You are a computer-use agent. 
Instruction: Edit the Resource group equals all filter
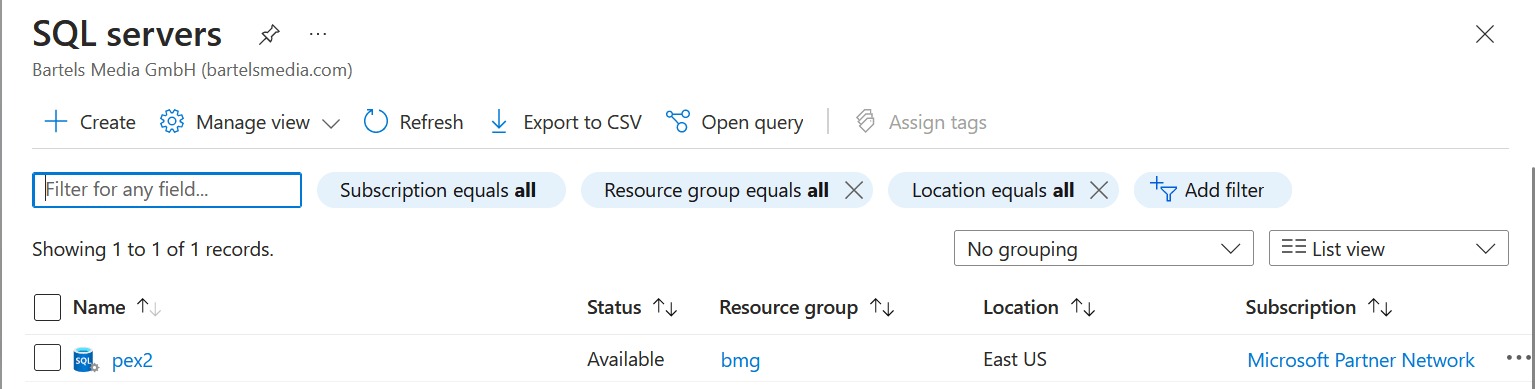716,190
